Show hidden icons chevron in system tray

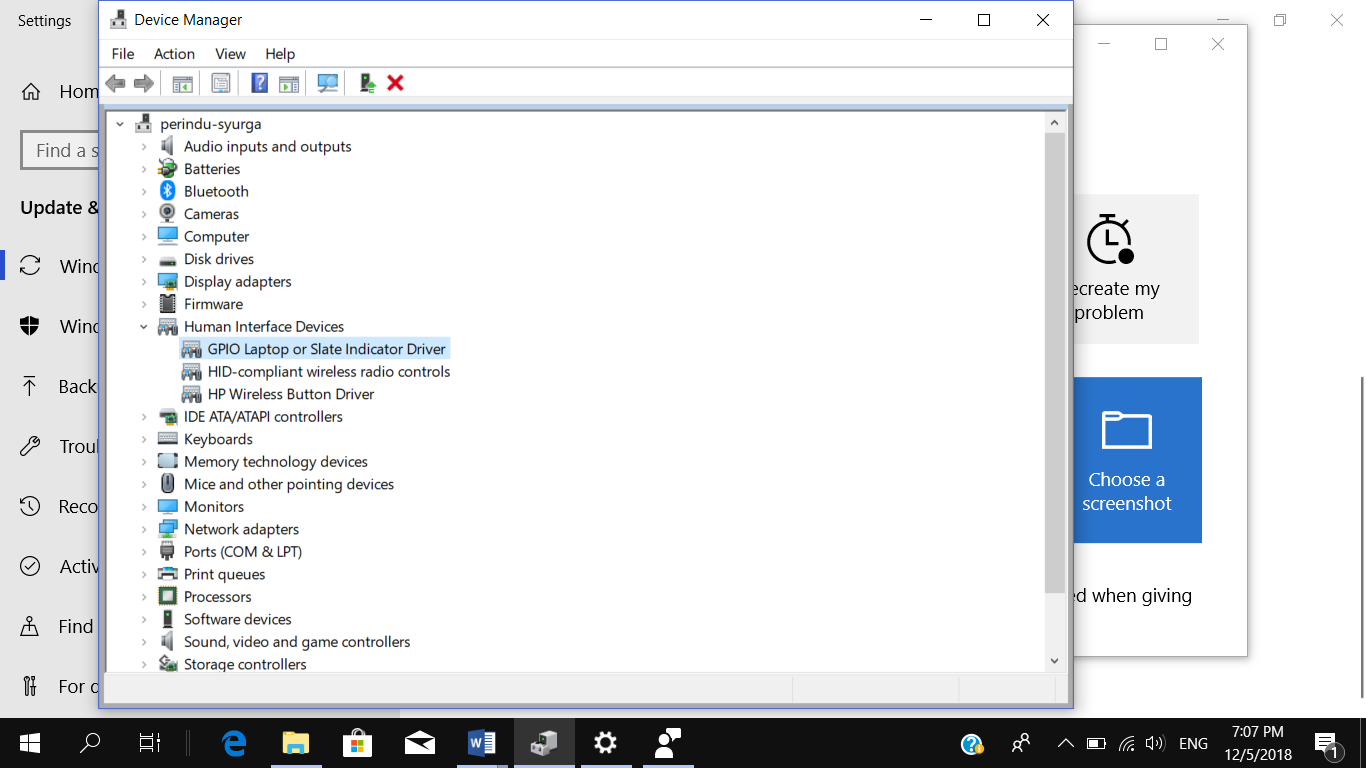click(x=1066, y=743)
